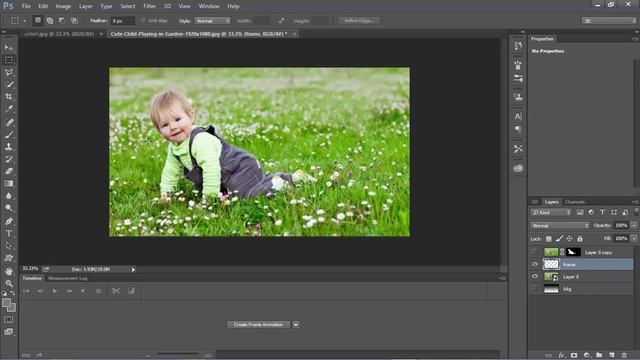The height and width of the screenshot is (360, 640).
Task: Open dropdown arrow beside Create Frame Animation
Action: [x=296, y=324]
